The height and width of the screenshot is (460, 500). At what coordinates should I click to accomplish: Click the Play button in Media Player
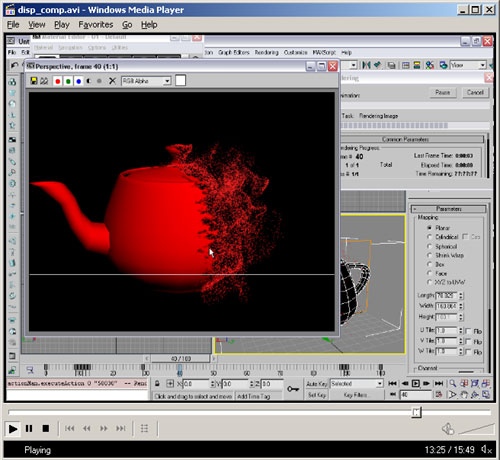pos(13,429)
